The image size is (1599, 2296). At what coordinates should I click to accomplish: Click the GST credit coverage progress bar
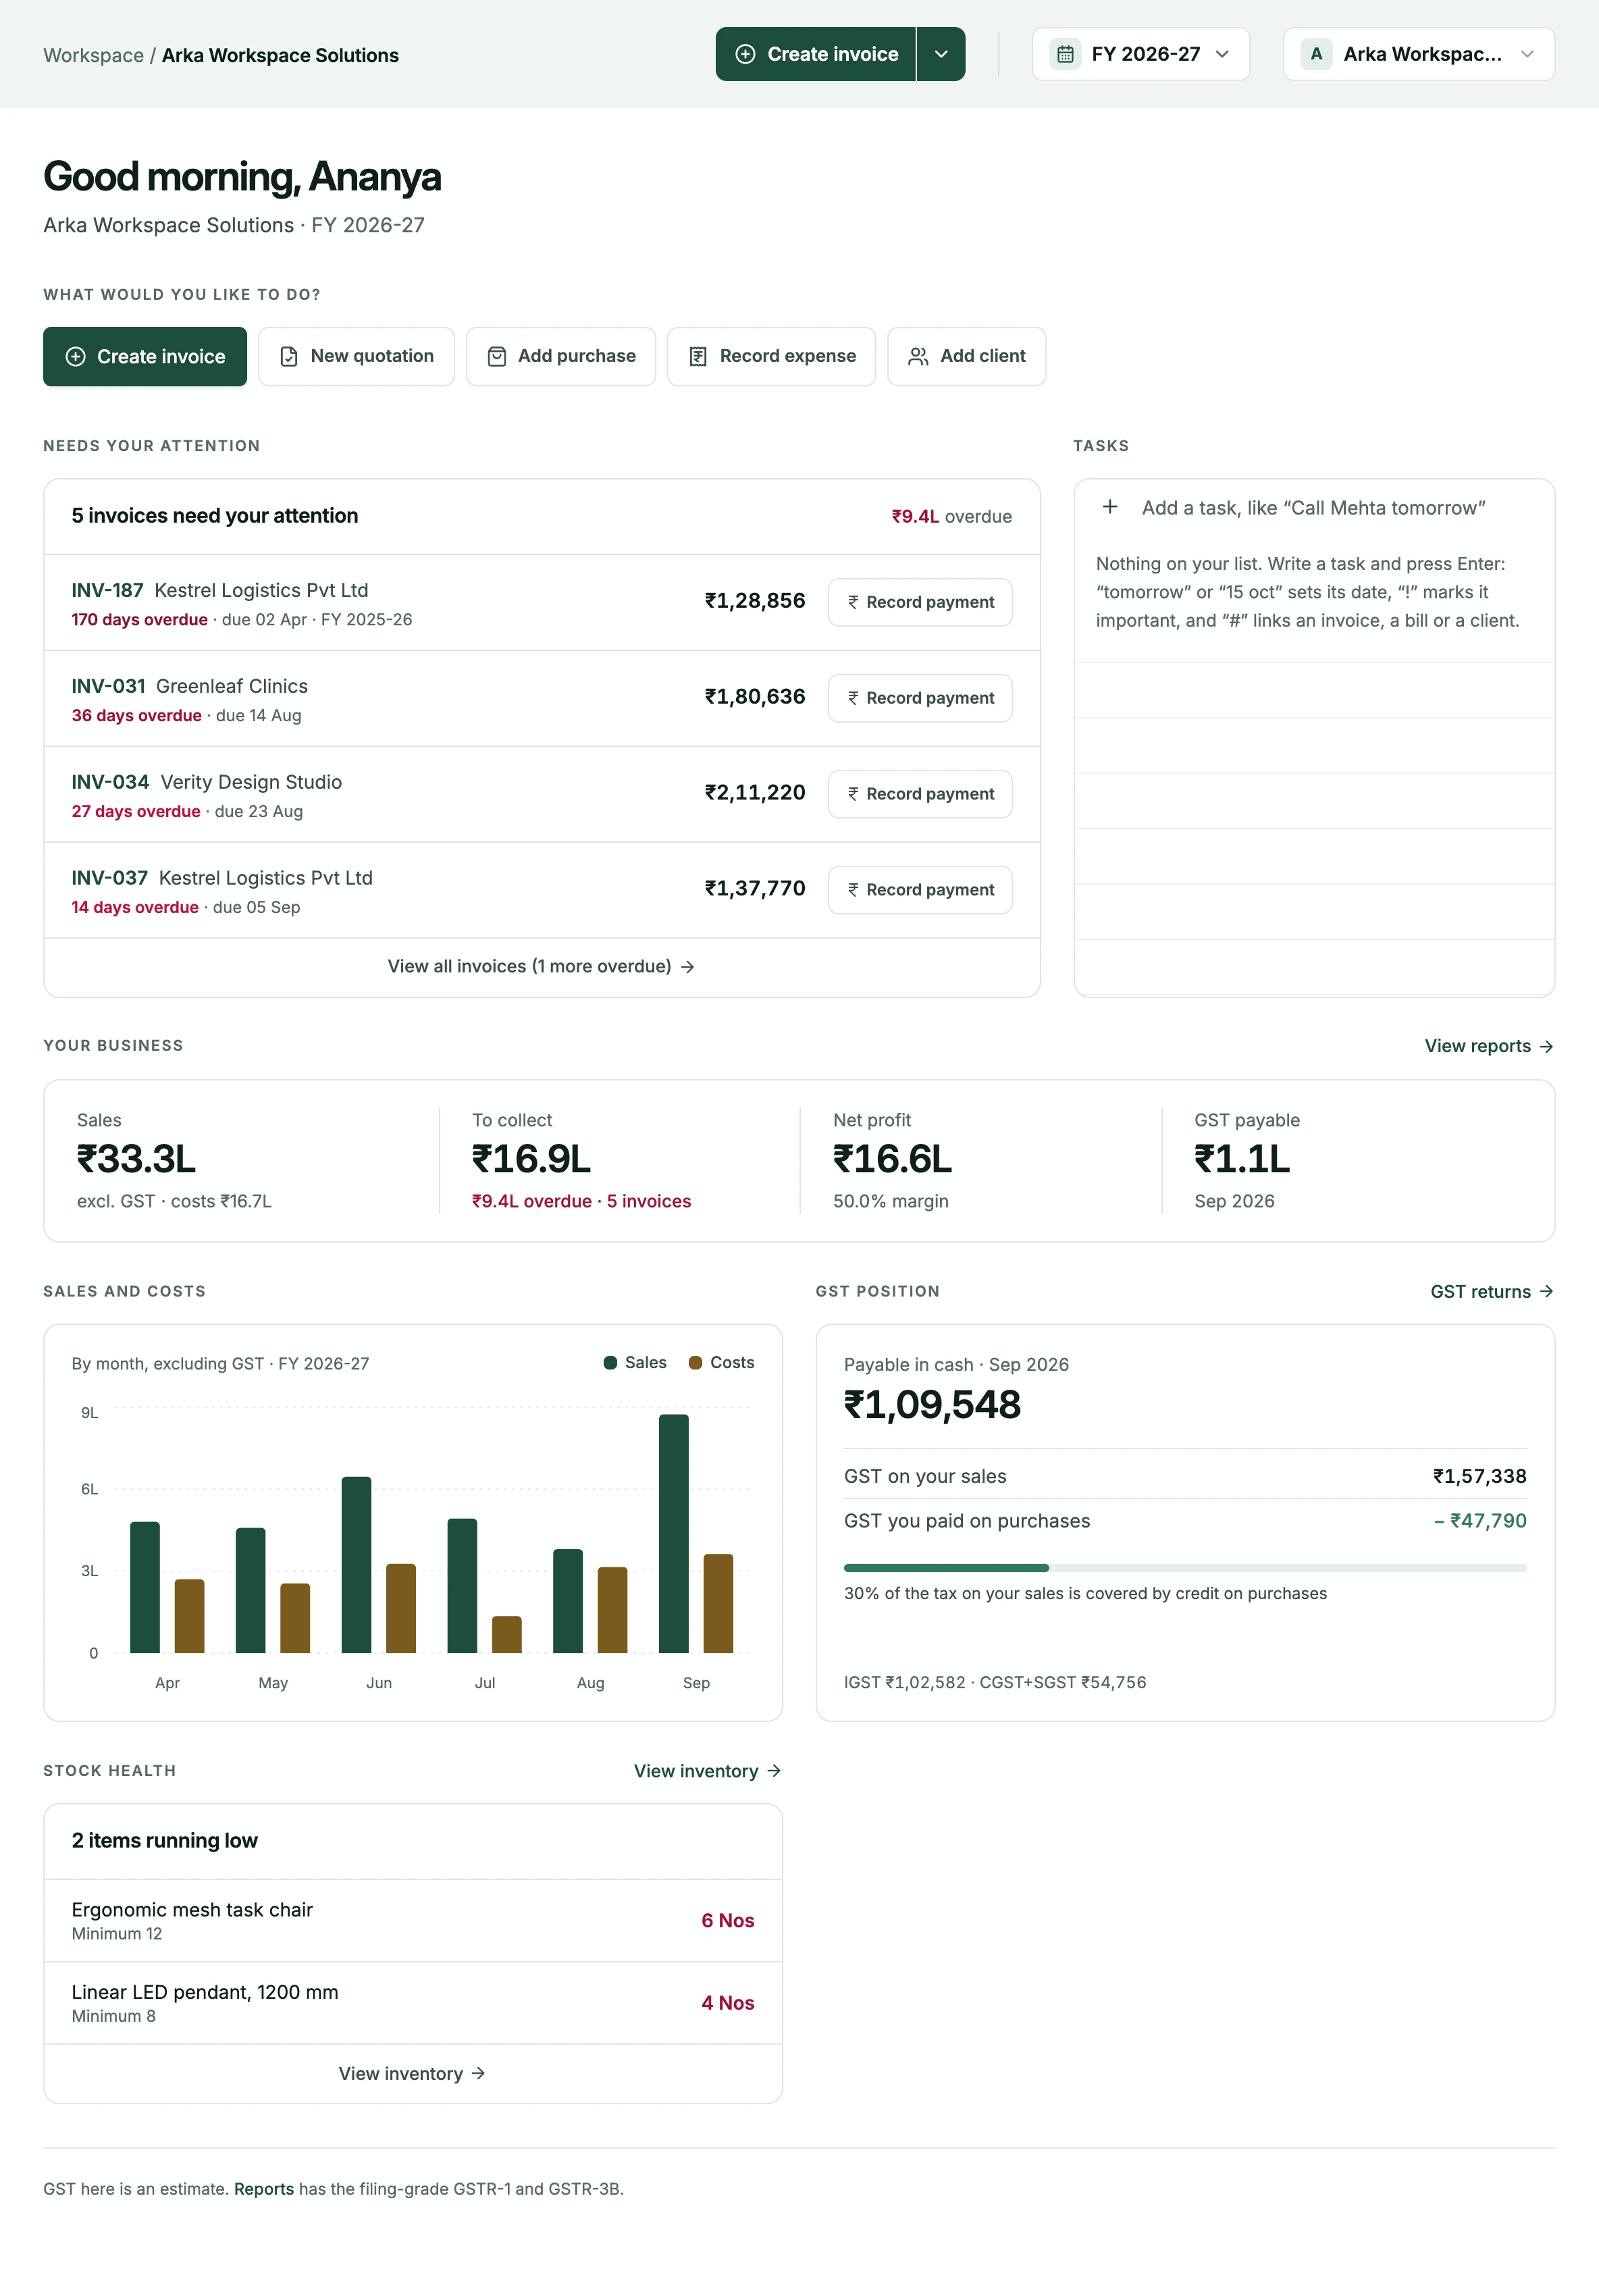click(x=1185, y=1568)
